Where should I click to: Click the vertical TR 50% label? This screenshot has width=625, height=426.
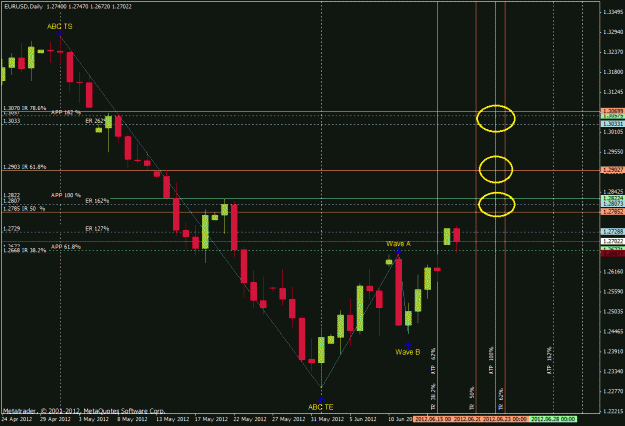pyautogui.click(x=472, y=399)
